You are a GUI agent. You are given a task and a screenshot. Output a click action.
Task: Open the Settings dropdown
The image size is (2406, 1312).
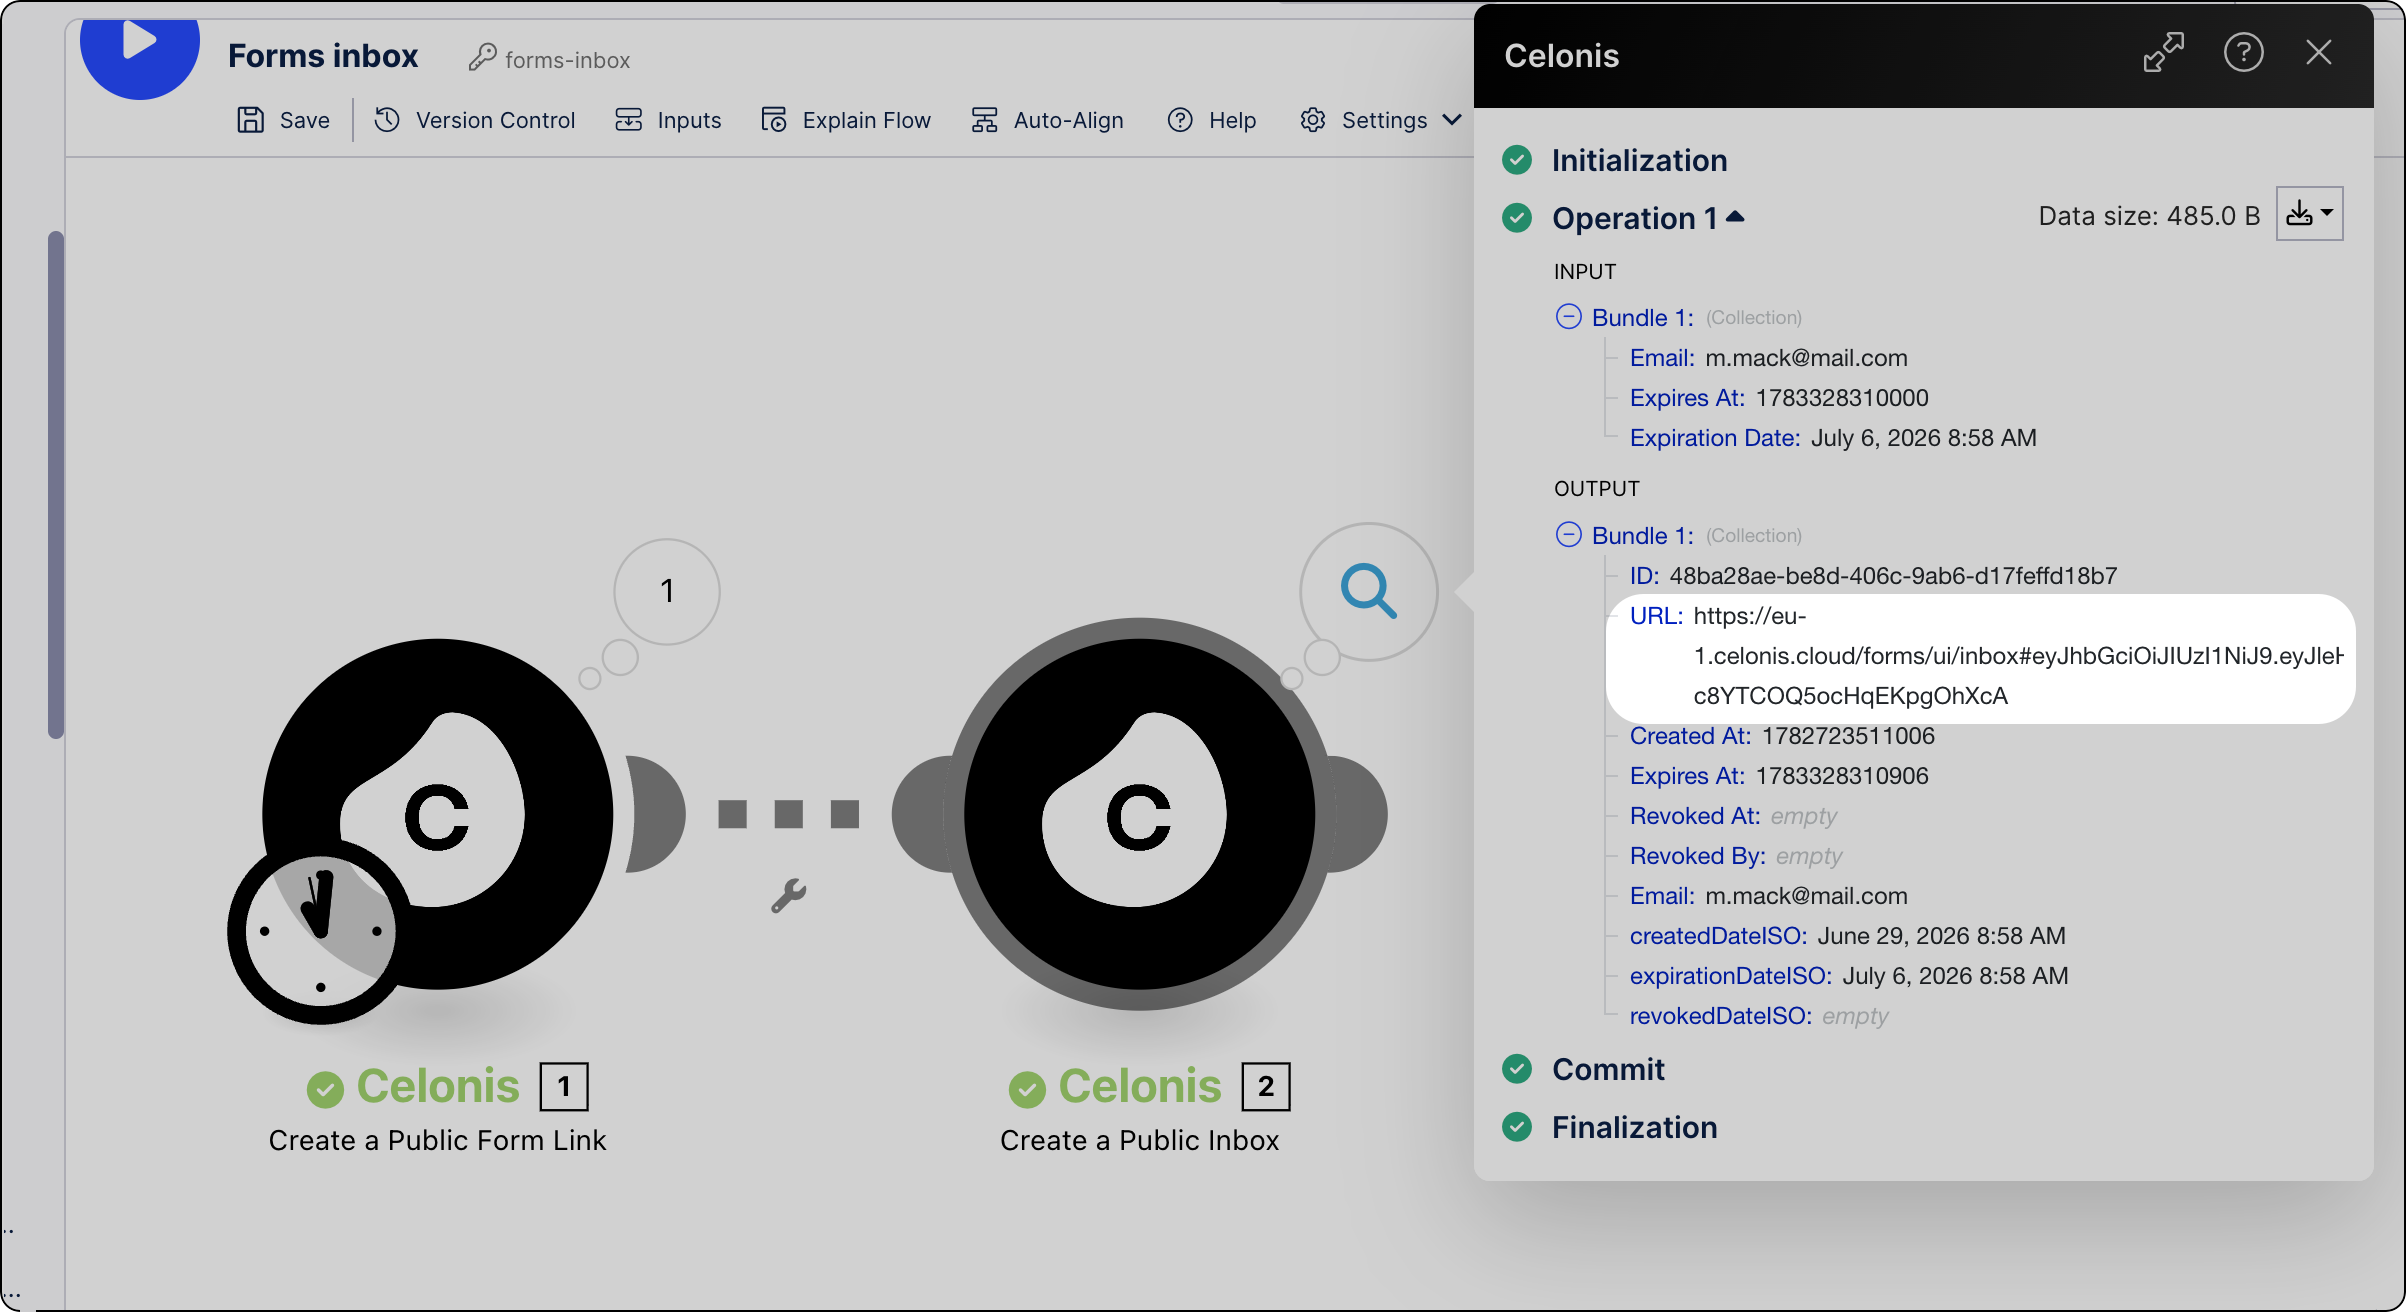coord(1381,120)
